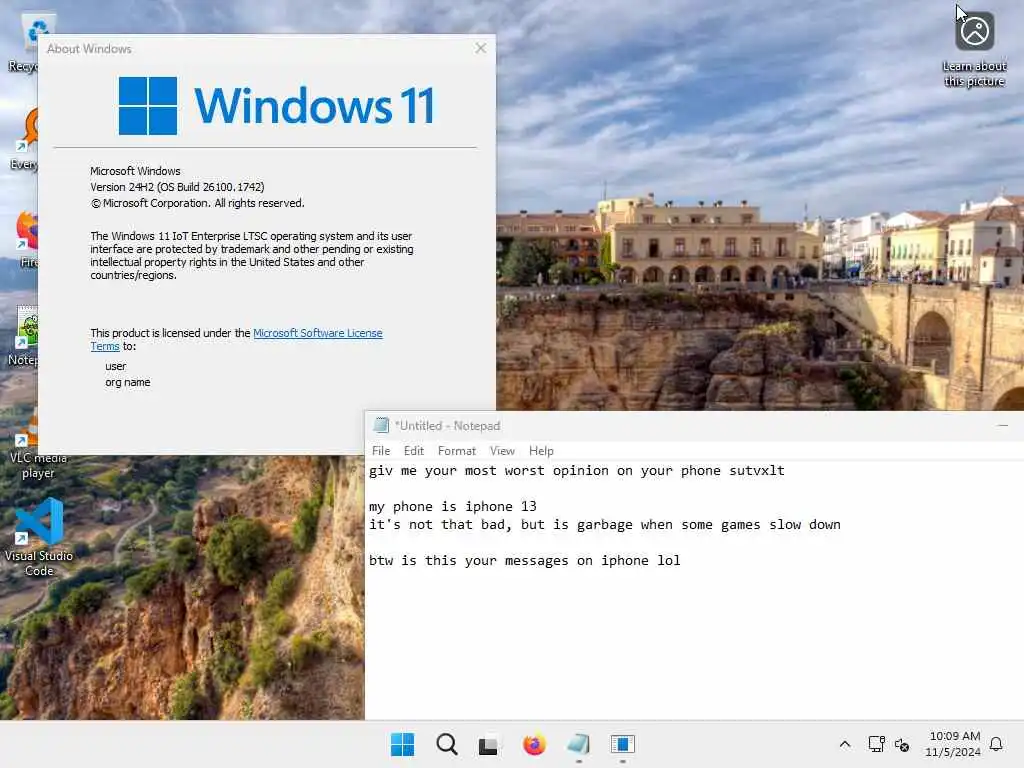Viewport: 1024px width, 768px height.
Task: Open the Windows Start menu
Action: 402,744
